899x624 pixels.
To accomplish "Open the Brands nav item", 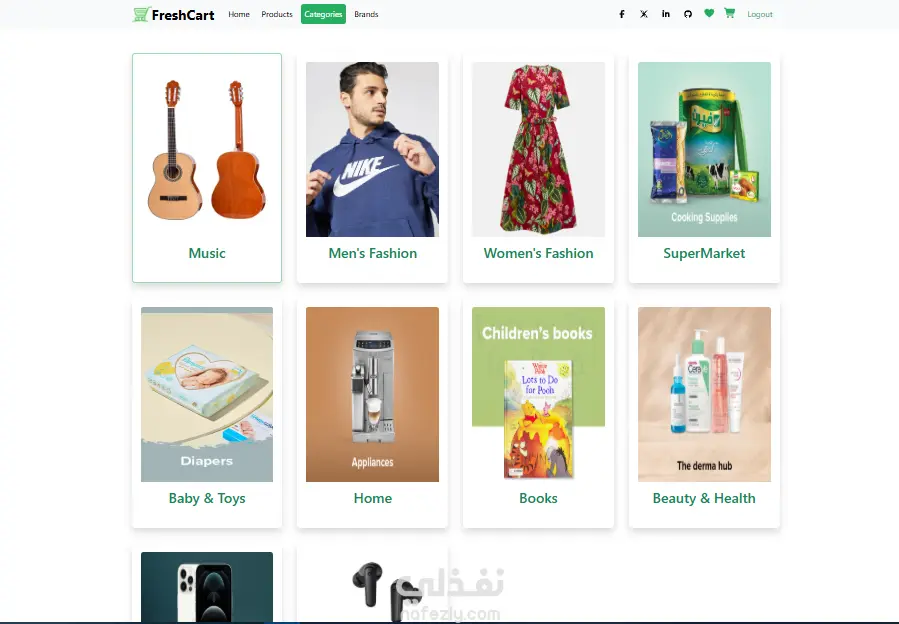I will point(366,14).
